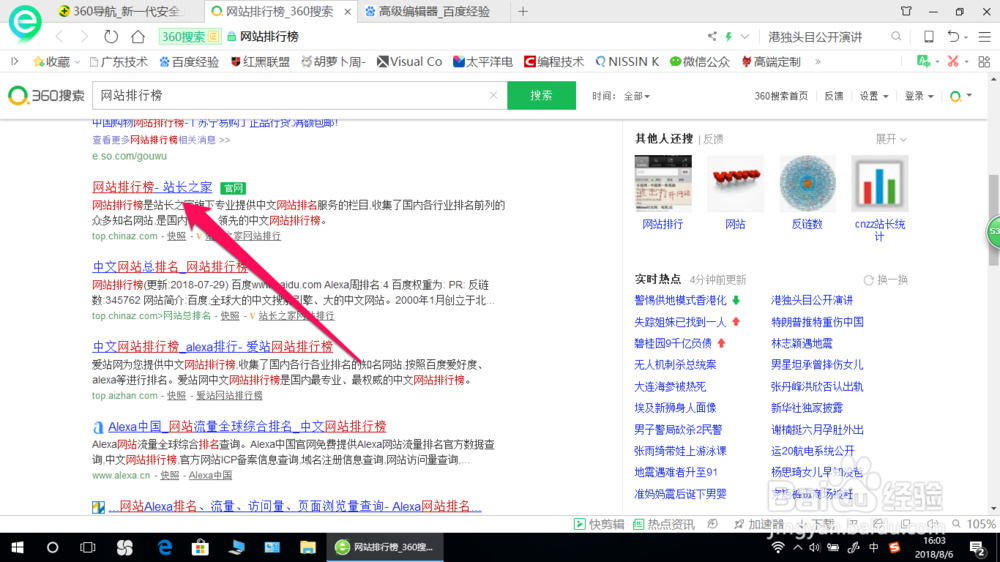The height and width of the screenshot is (562, 1000).
Task: Open 热点资讯 in the status bar
Action: (663, 524)
